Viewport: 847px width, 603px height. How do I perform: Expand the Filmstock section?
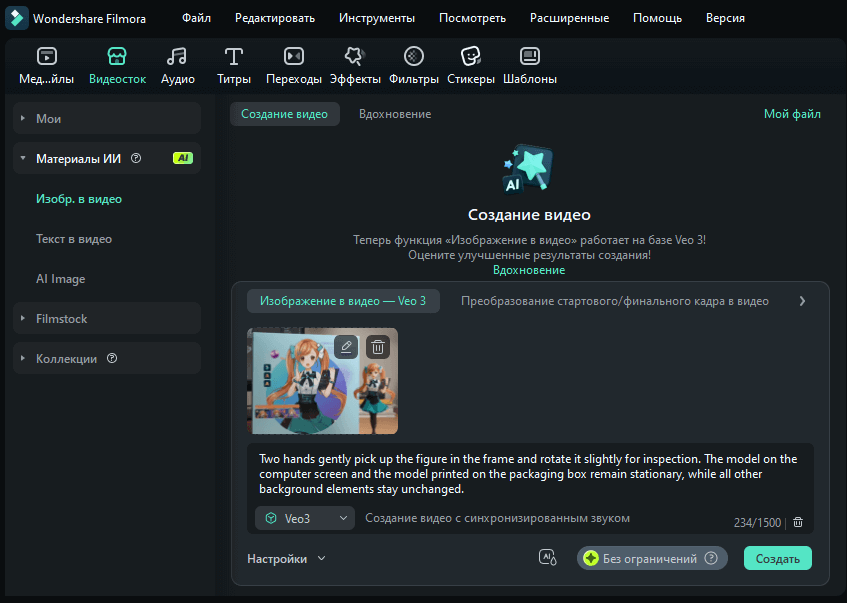[107, 318]
